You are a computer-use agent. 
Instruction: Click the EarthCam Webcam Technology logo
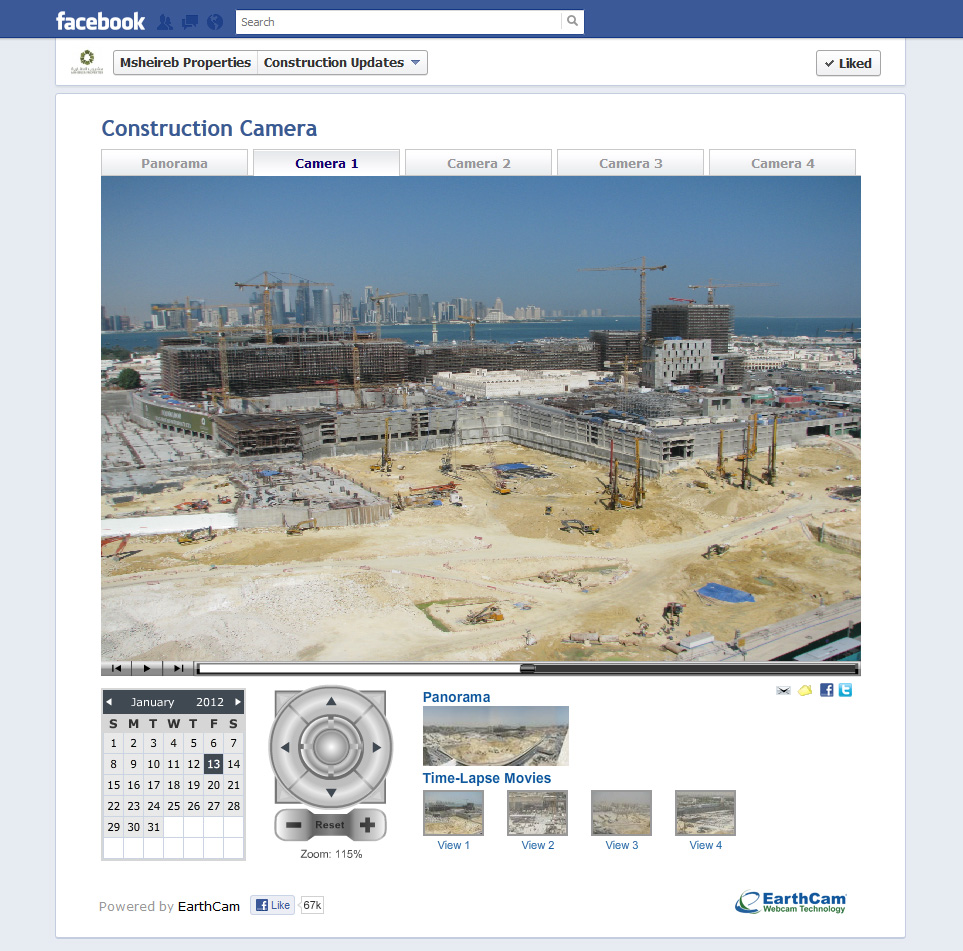coord(790,902)
